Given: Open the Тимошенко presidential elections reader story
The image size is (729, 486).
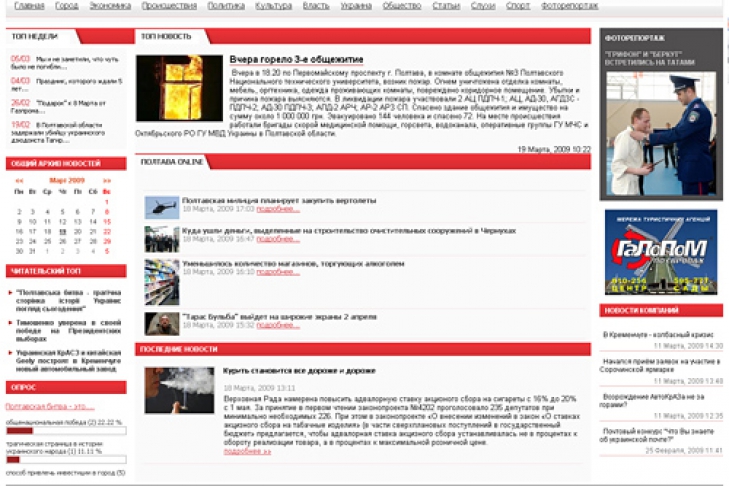Looking at the screenshot, I should (x=68, y=328).
